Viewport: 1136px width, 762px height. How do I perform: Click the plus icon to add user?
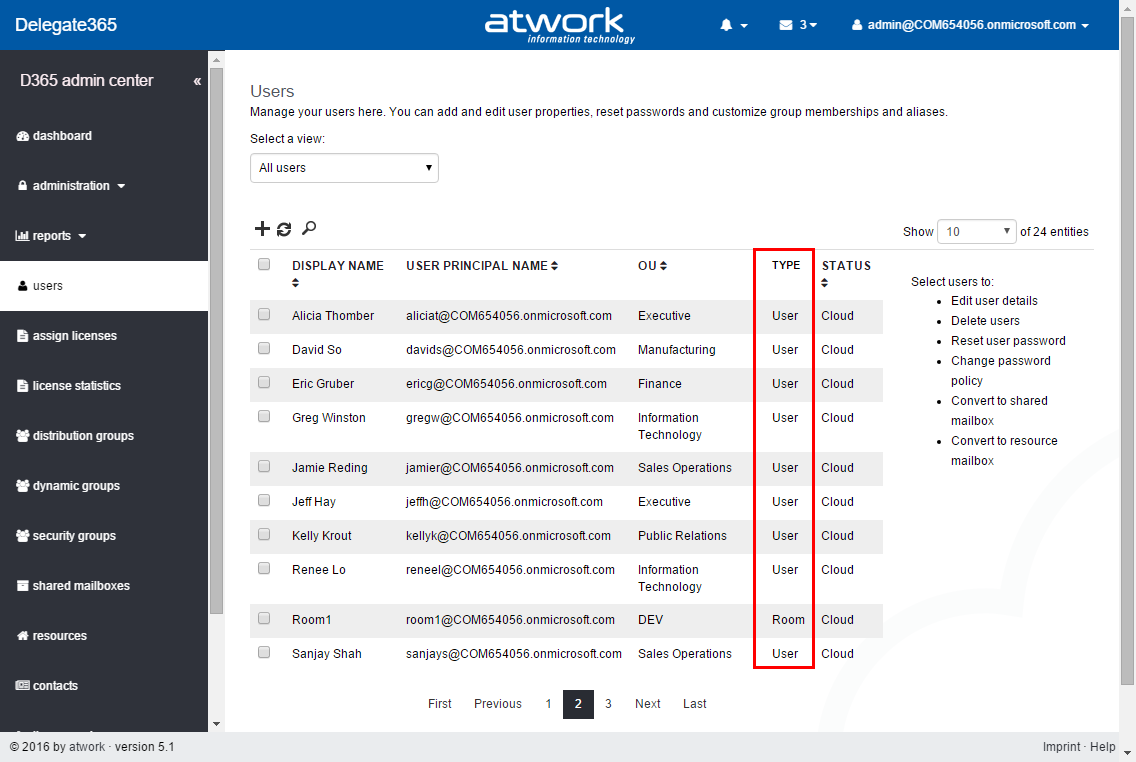coord(262,229)
